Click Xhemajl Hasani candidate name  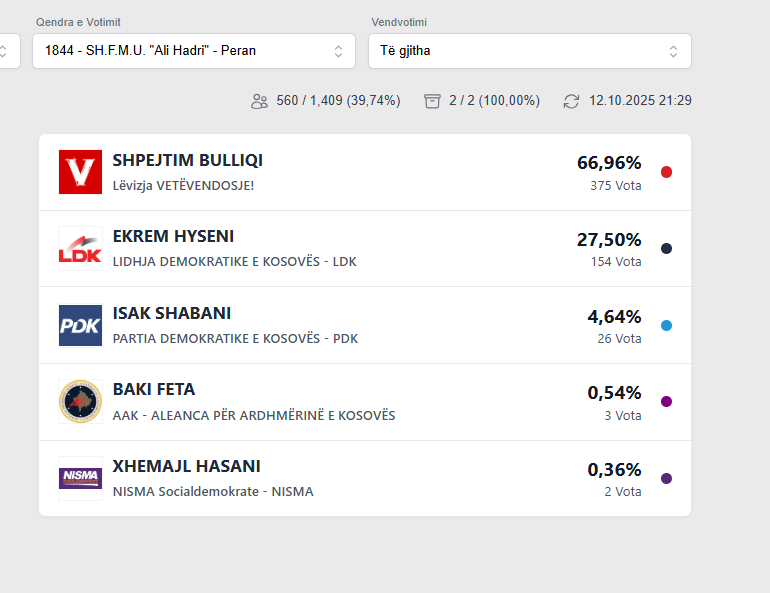click(186, 466)
